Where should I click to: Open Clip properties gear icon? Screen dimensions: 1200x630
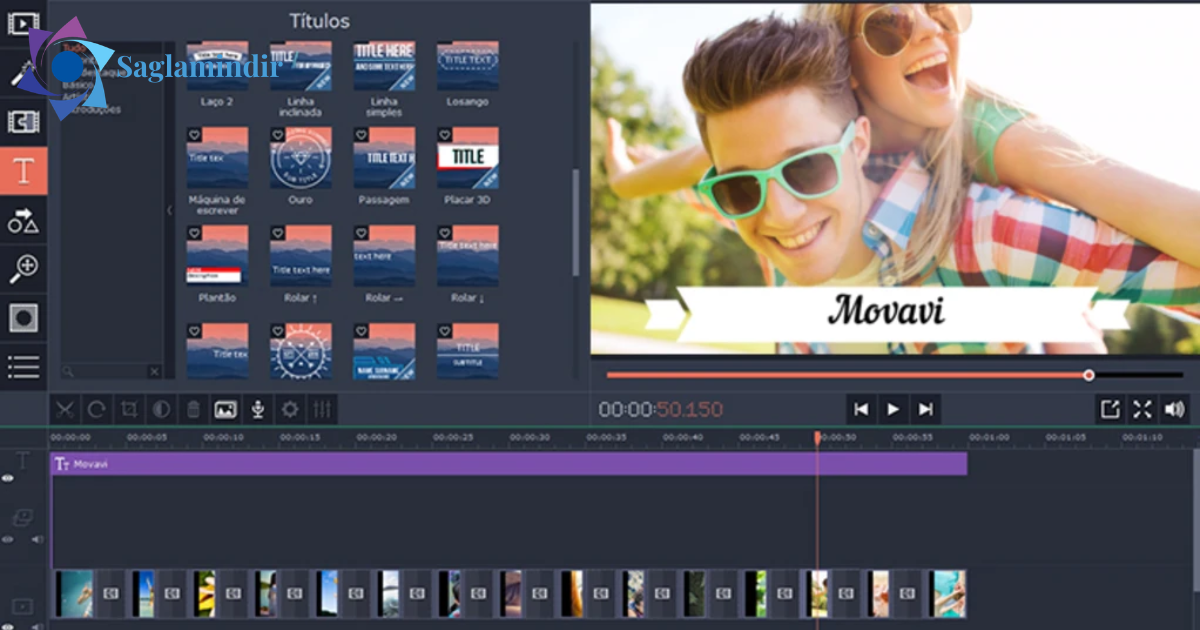point(290,409)
